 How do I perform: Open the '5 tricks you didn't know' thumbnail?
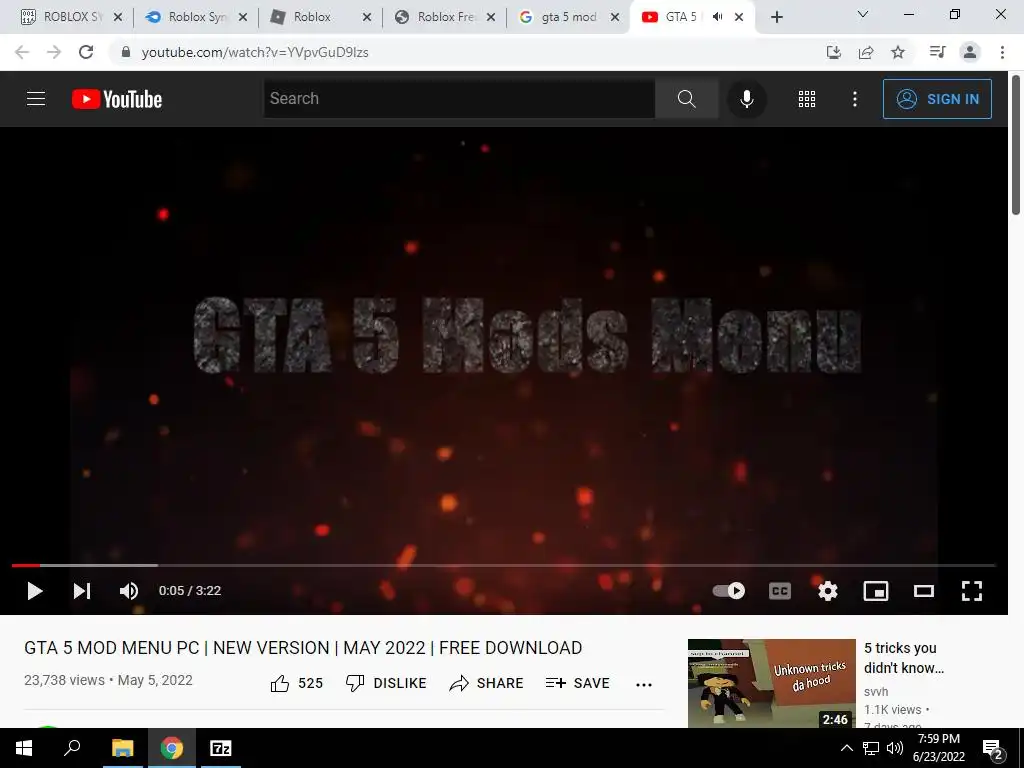771,683
